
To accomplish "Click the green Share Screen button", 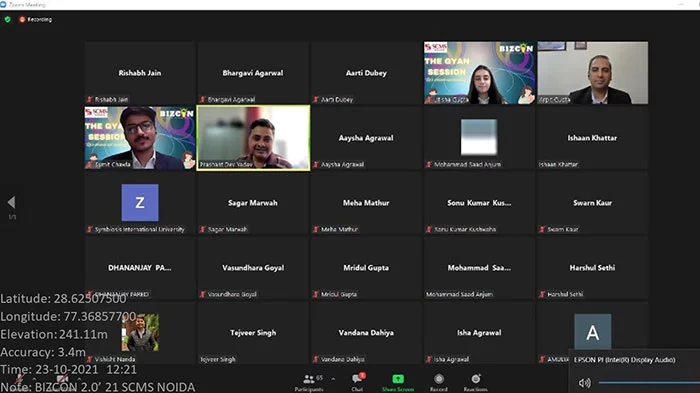I will click(398, 382).
